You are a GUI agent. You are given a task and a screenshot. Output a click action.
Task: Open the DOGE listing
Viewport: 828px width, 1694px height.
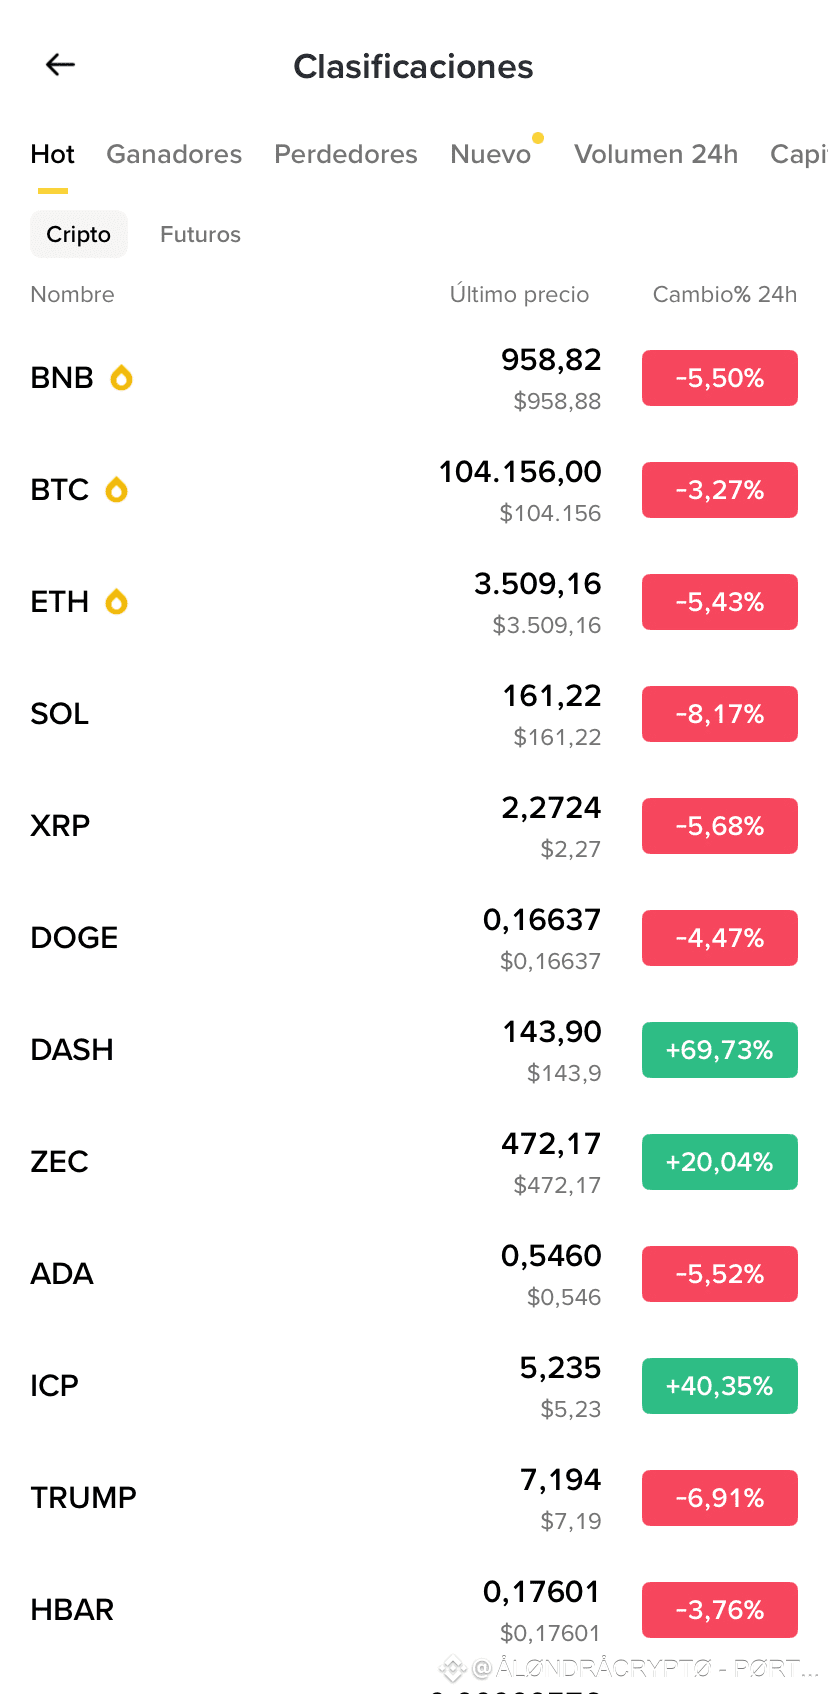(x=300, y=938)
